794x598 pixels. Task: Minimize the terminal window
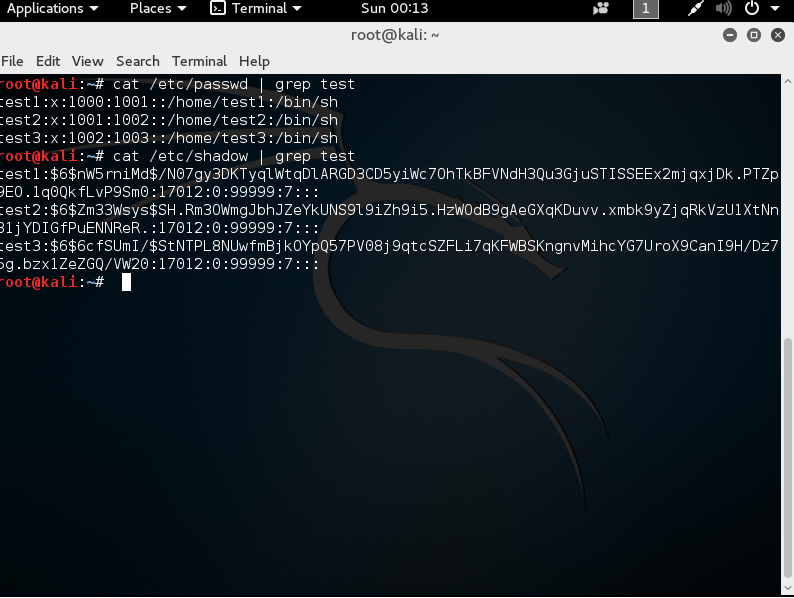pos(730,35)
